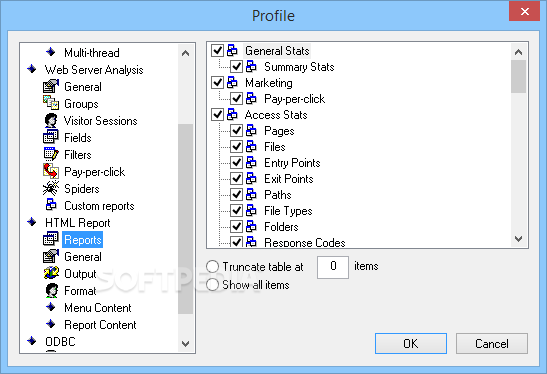
Task: Click the Groups icon in the tree
Action: click(51, 103)
